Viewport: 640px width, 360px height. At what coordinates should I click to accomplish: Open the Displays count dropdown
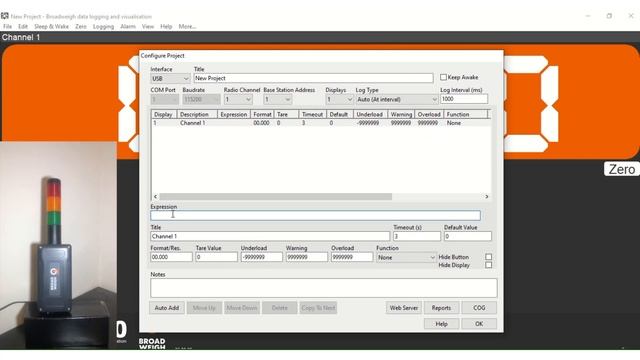click(340, 99)
